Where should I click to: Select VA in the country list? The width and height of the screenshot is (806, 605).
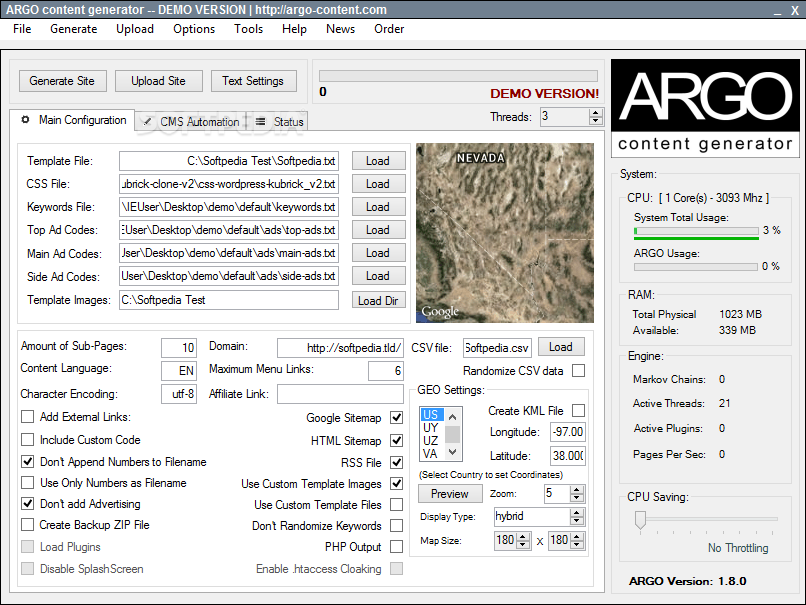click(431, 454)
